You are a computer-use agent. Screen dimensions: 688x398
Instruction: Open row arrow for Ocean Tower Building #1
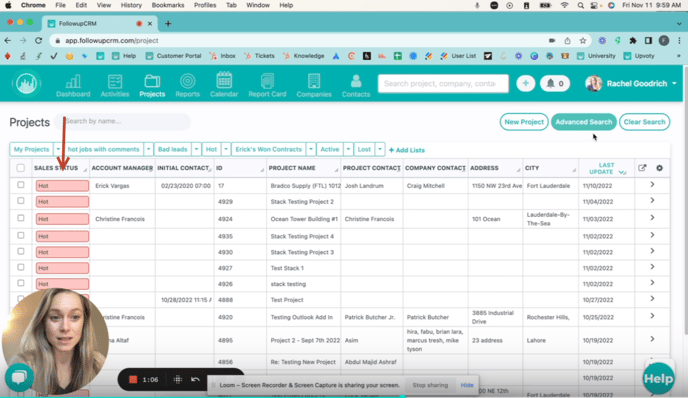pyautogui.click(x=652, y=218)
